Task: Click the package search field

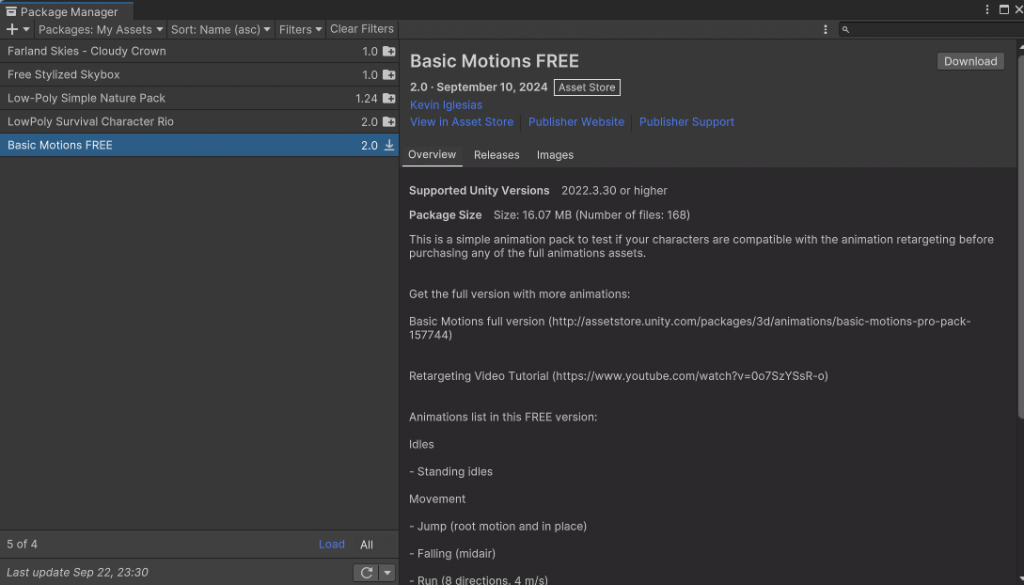Action: tap(931, 29)
